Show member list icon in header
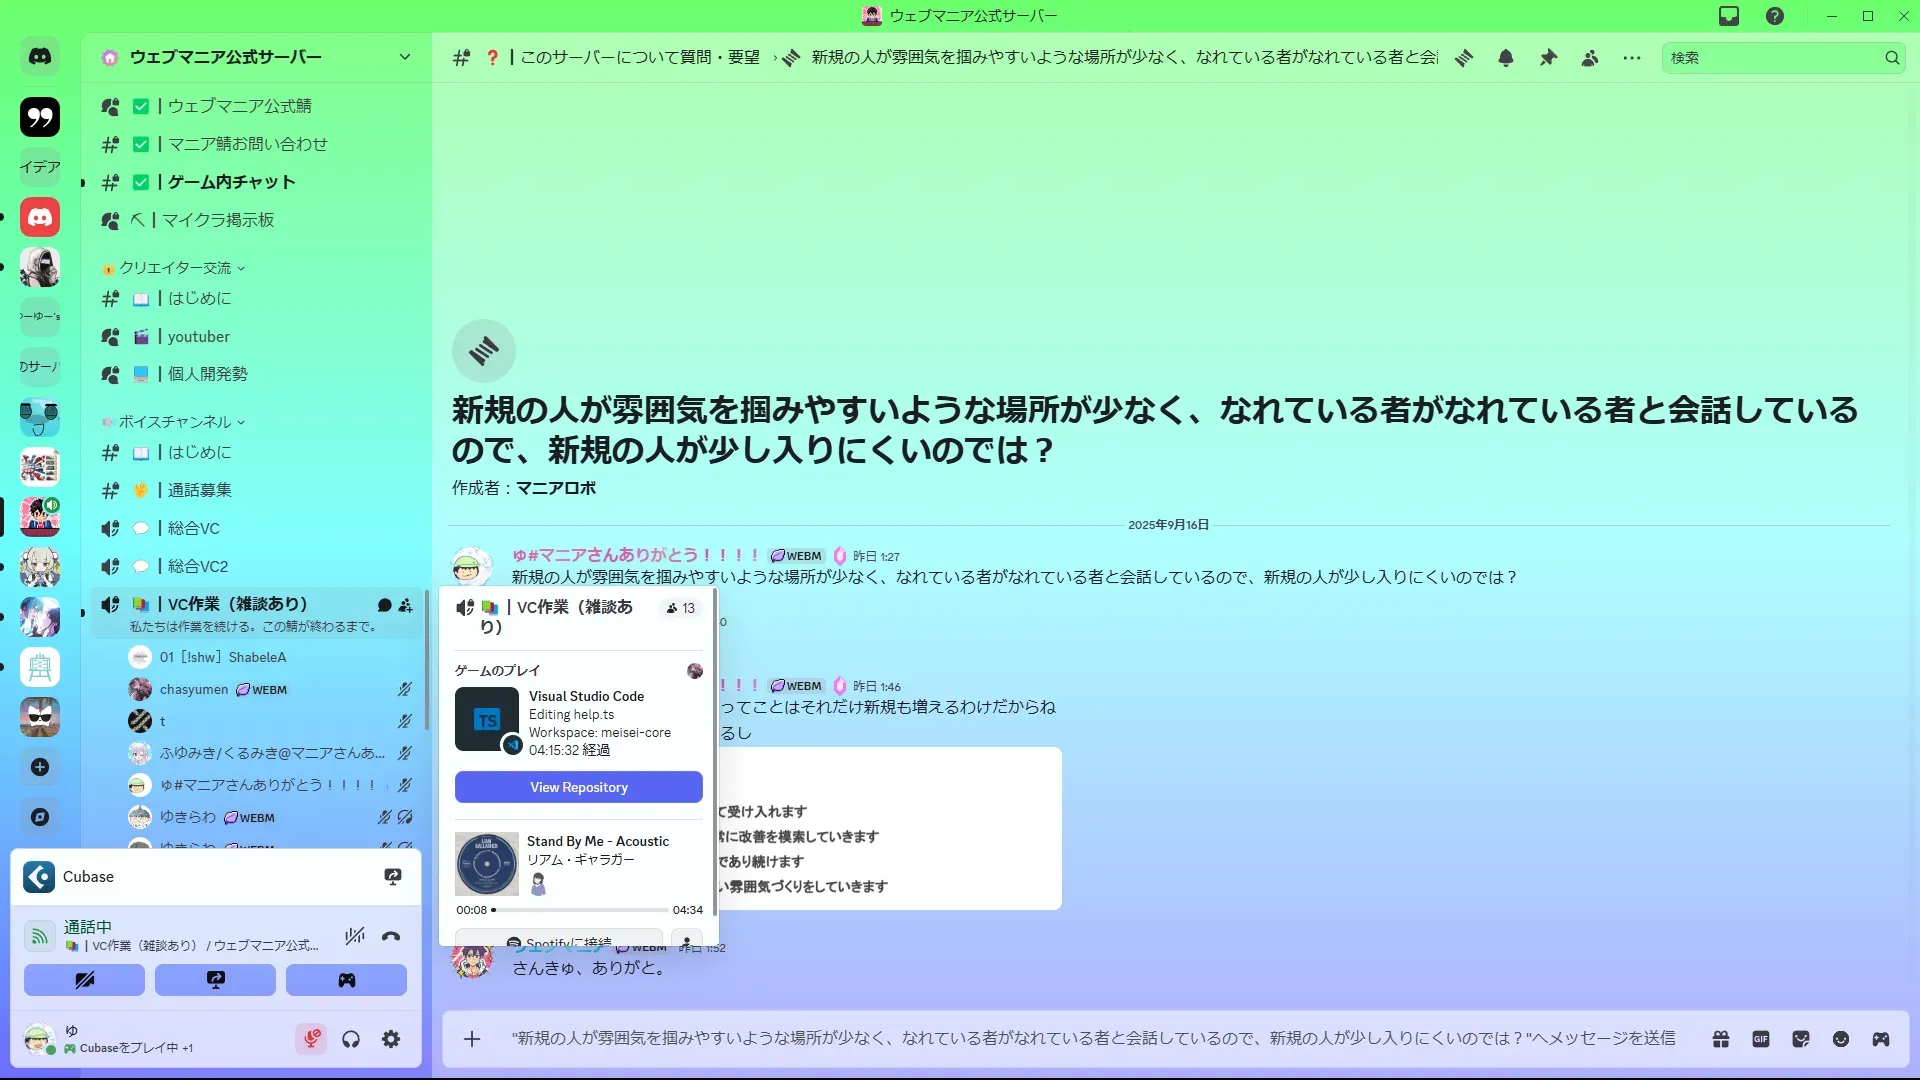 1590,58
